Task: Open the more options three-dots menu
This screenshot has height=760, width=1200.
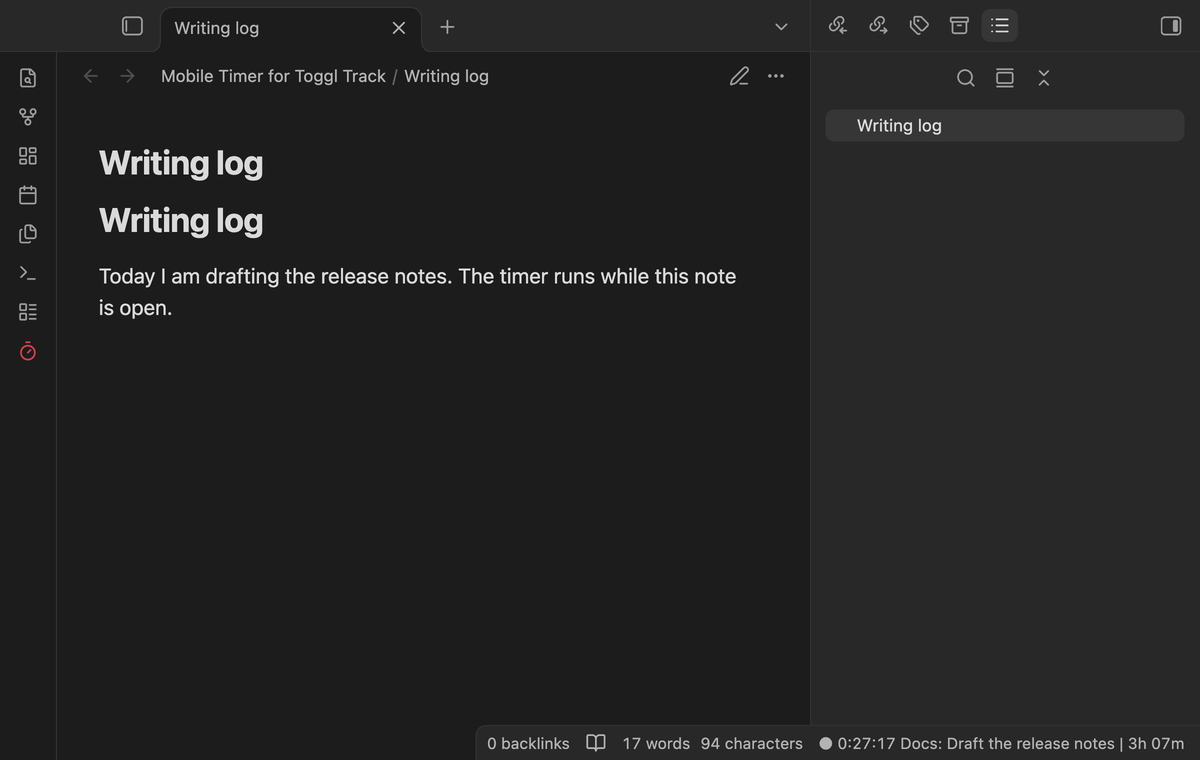Action: (776, 76)
